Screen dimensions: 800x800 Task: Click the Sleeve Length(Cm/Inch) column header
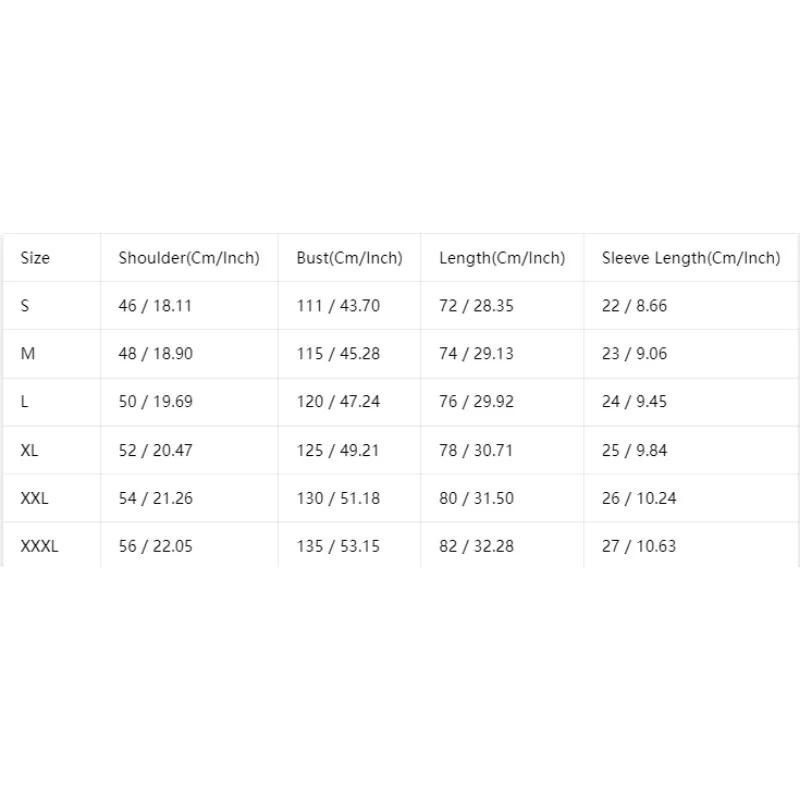point(691,258)
